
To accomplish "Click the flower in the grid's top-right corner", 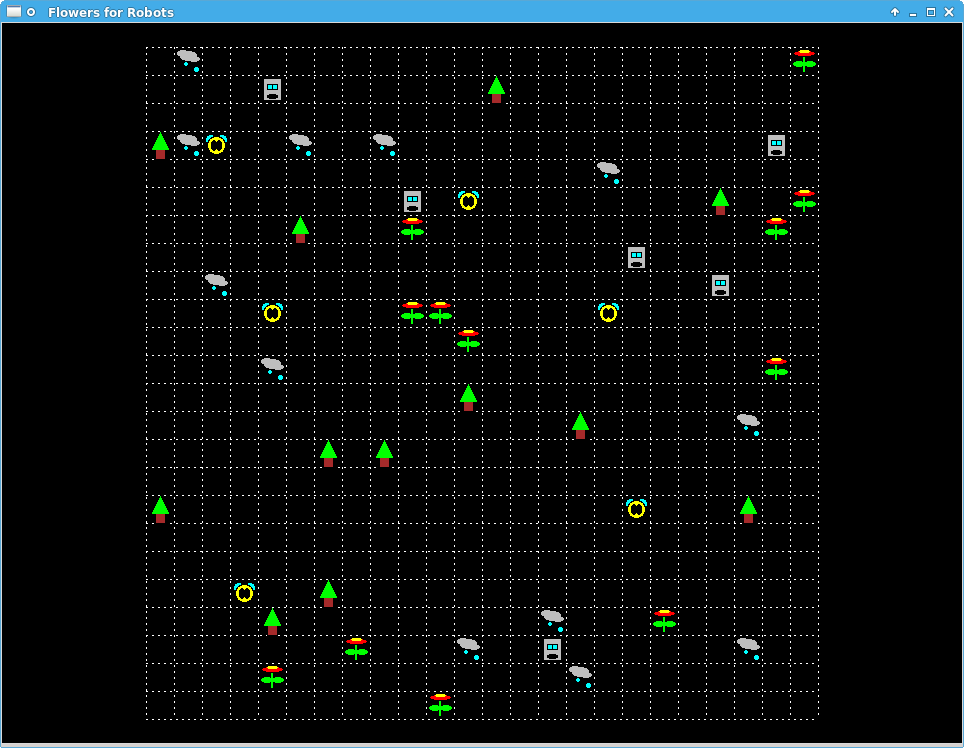I will 804,61.
